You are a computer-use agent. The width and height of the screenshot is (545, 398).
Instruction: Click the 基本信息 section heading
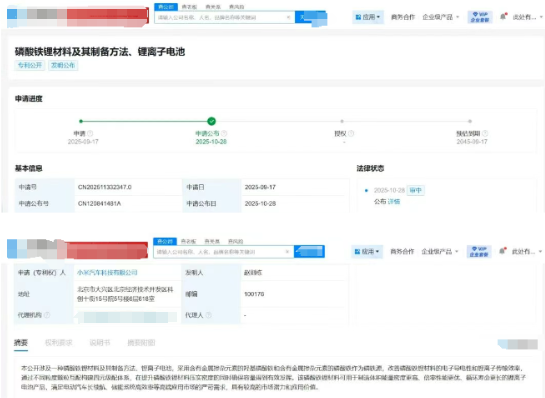[29, 169]
